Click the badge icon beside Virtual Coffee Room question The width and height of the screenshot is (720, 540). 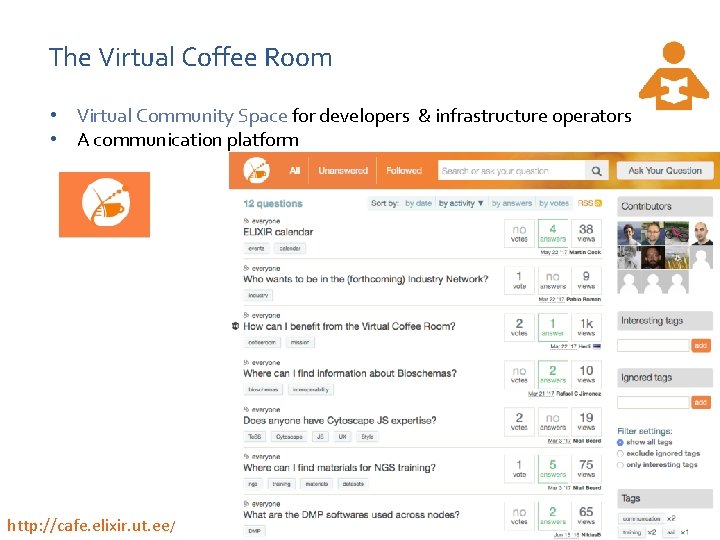pyautogui.click(x=236, y=326)
